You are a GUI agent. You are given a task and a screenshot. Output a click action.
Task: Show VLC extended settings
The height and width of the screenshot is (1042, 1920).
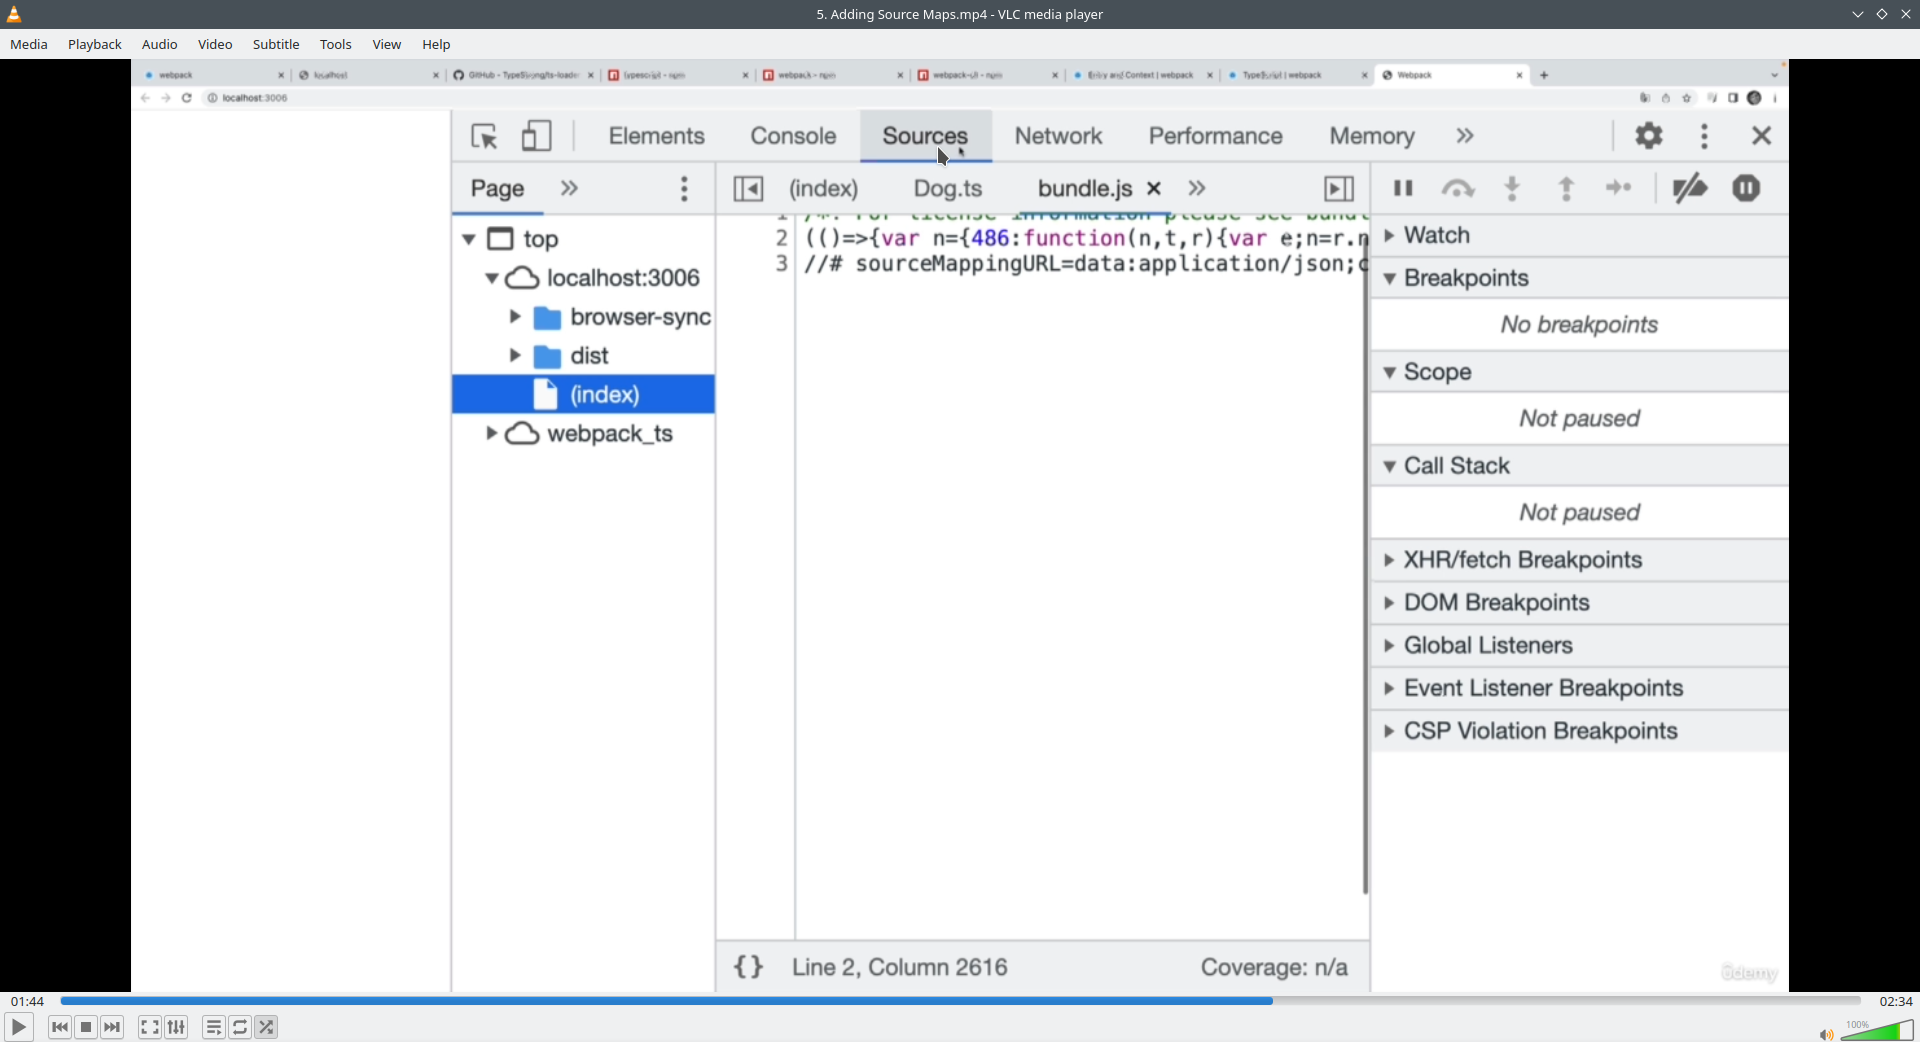coord(176,1027)
